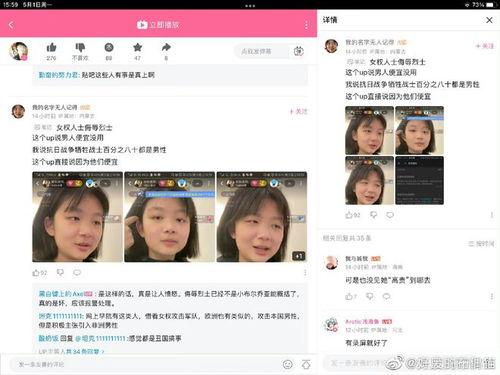Open three-dot menu in pink header
Viewport: 500px width, 375px height.
(x=306, y=25)
